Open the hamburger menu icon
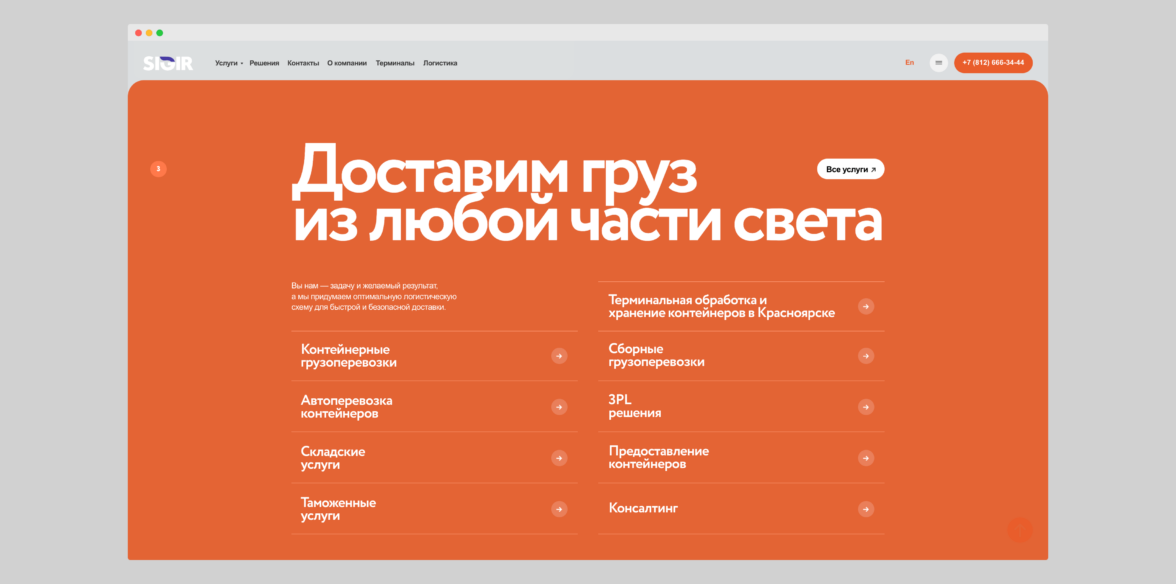This screenshot has height=584, width=1176. (x=938, y=63)
